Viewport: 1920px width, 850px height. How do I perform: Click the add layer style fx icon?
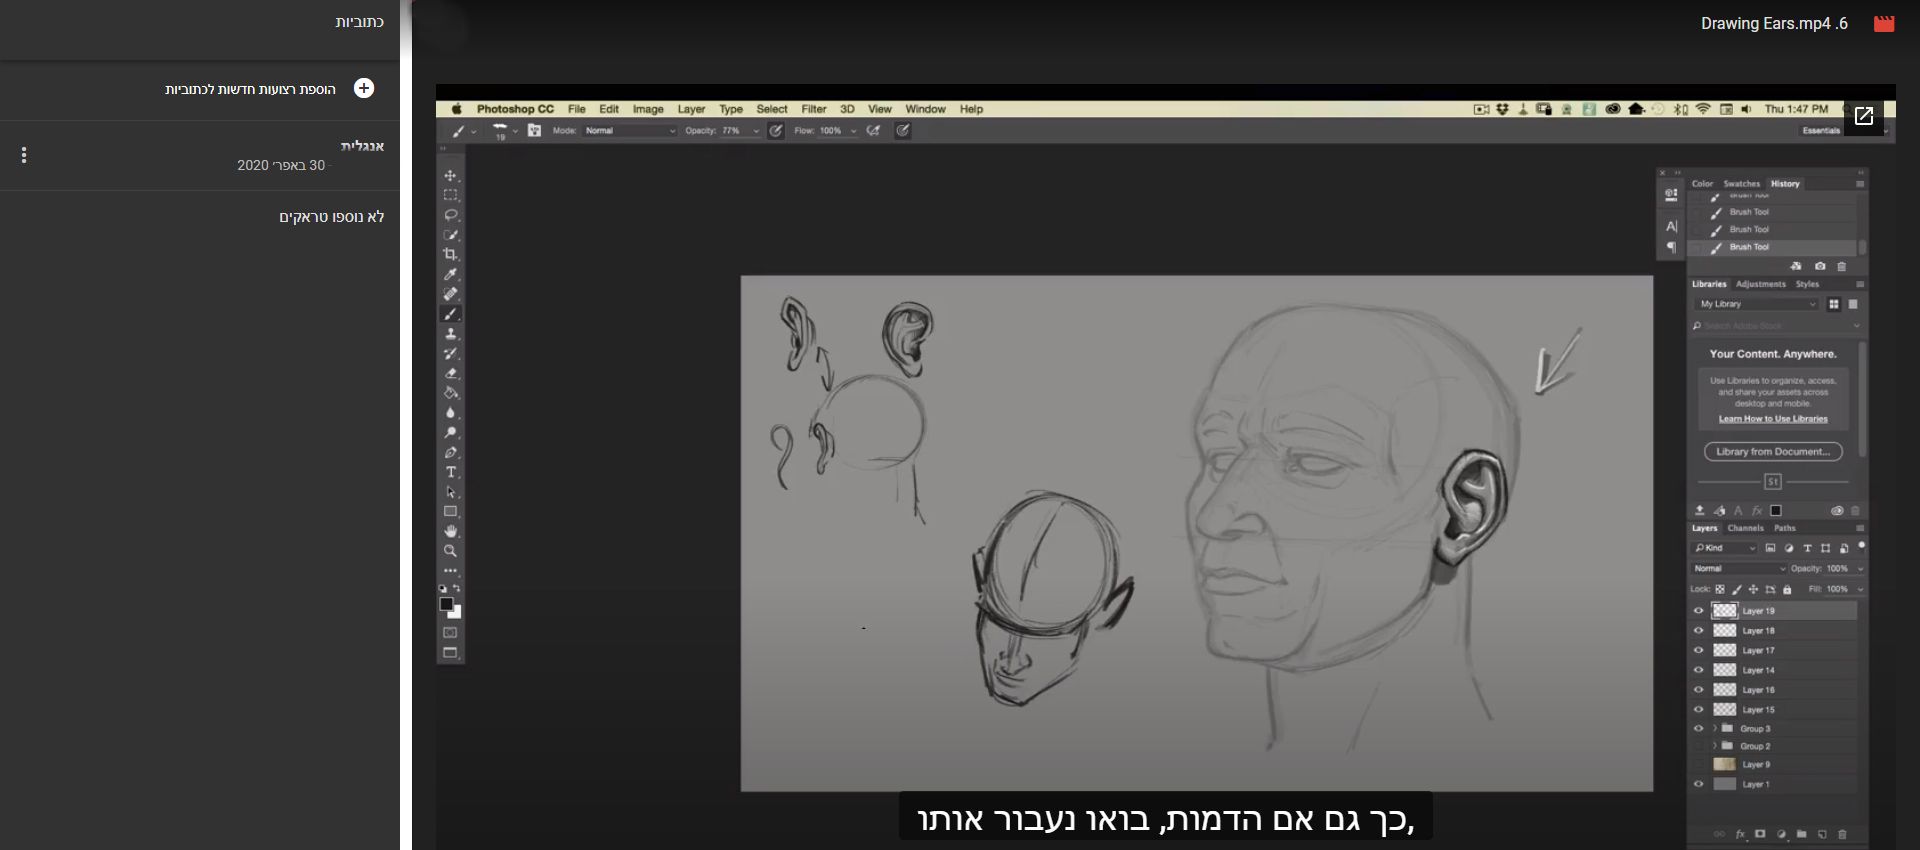coord(1740,834)
